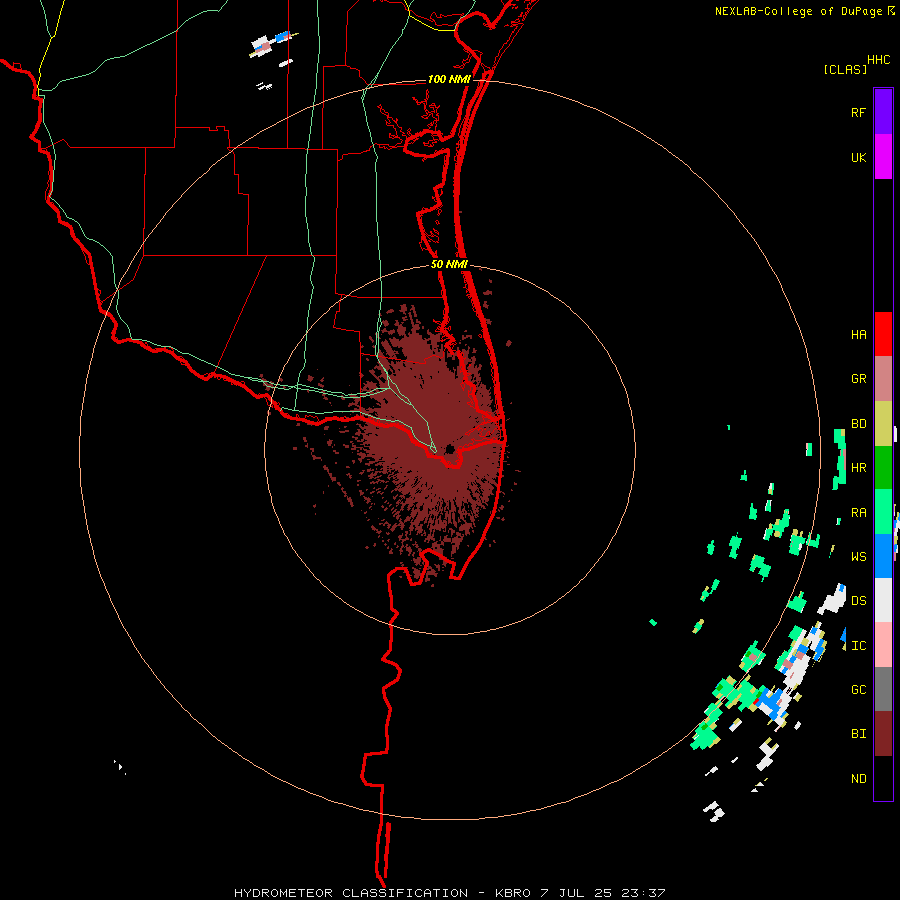
Task: Click the KBRO radar site black dot
Action: click(450, 449)
